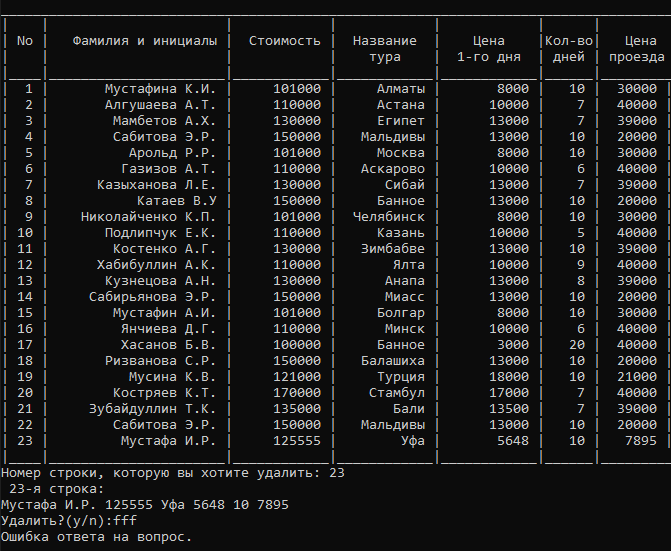Select tour name Турция
Viewport: 671px width, 551px height.
tap(401, 377)
